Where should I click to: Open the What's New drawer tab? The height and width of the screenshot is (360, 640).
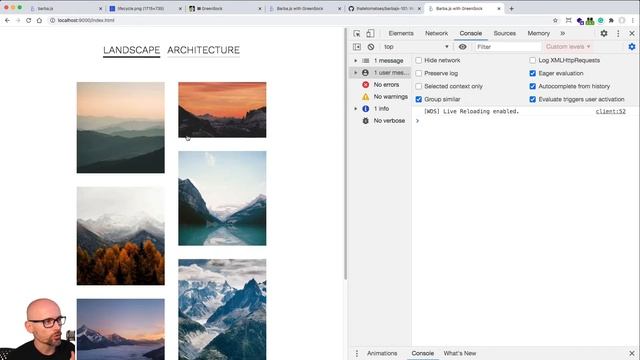(x=460, y=353)
